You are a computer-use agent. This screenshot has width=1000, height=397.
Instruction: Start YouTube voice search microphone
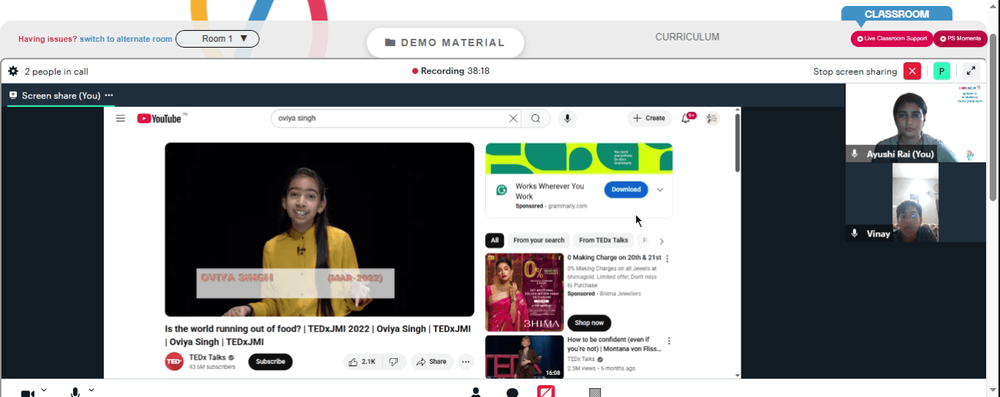[x=567, y=118]
